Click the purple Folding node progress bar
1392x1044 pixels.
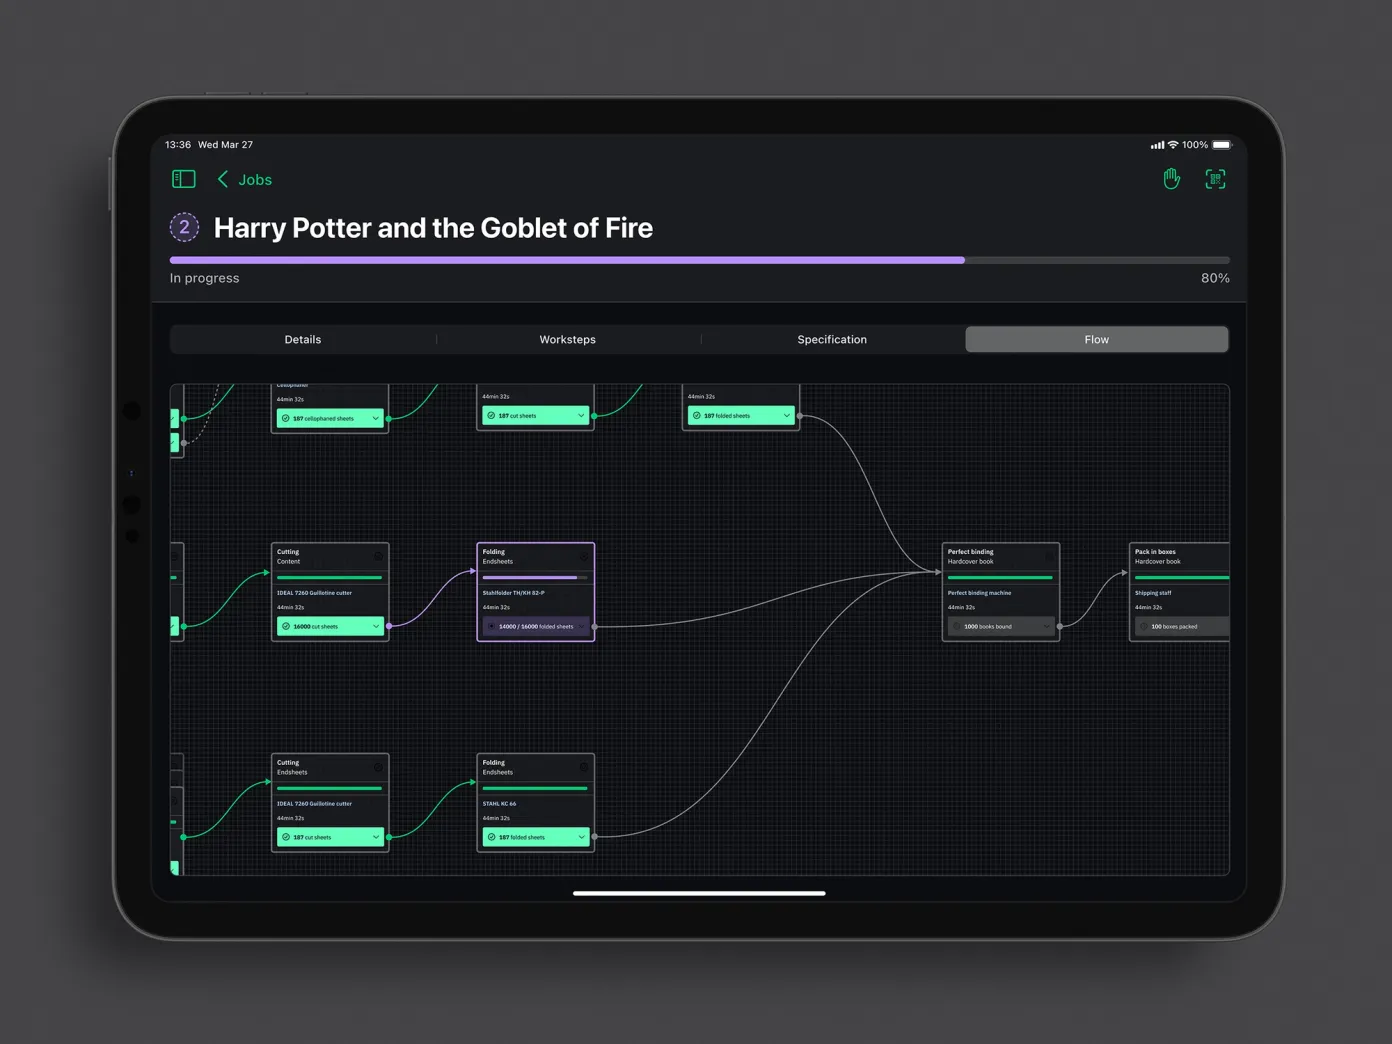(535, 577)
